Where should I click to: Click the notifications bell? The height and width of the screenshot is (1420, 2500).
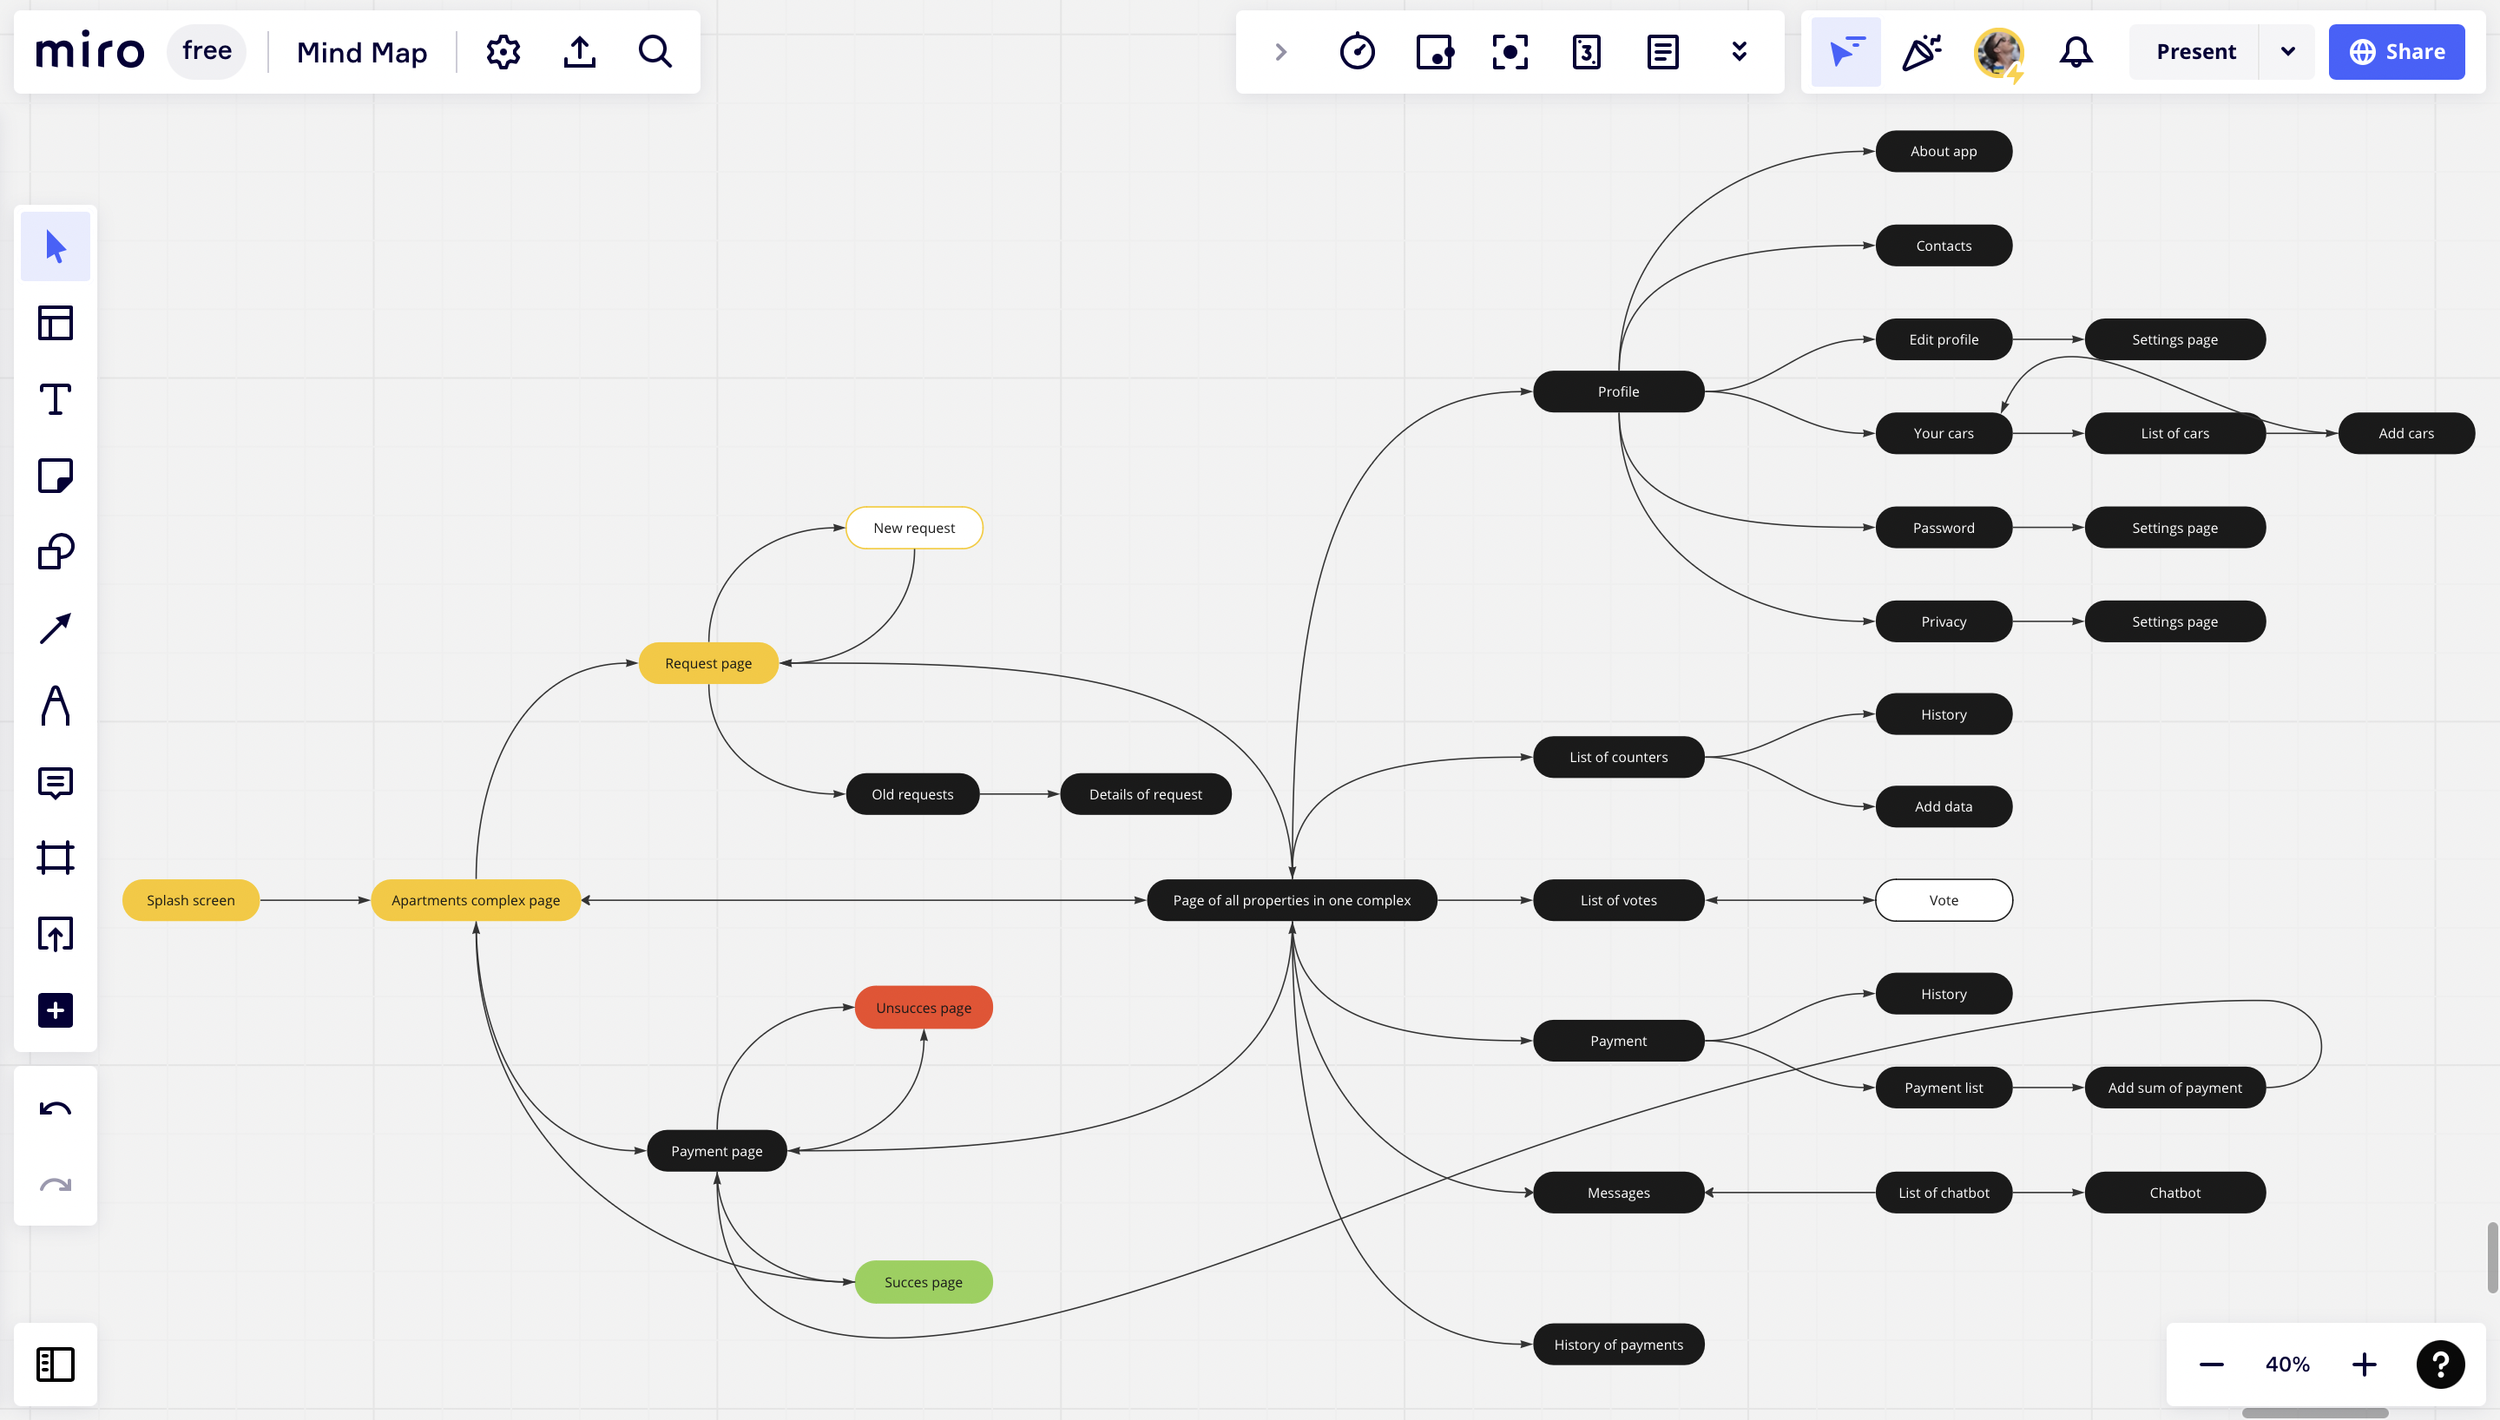(x=2076, y=52)
